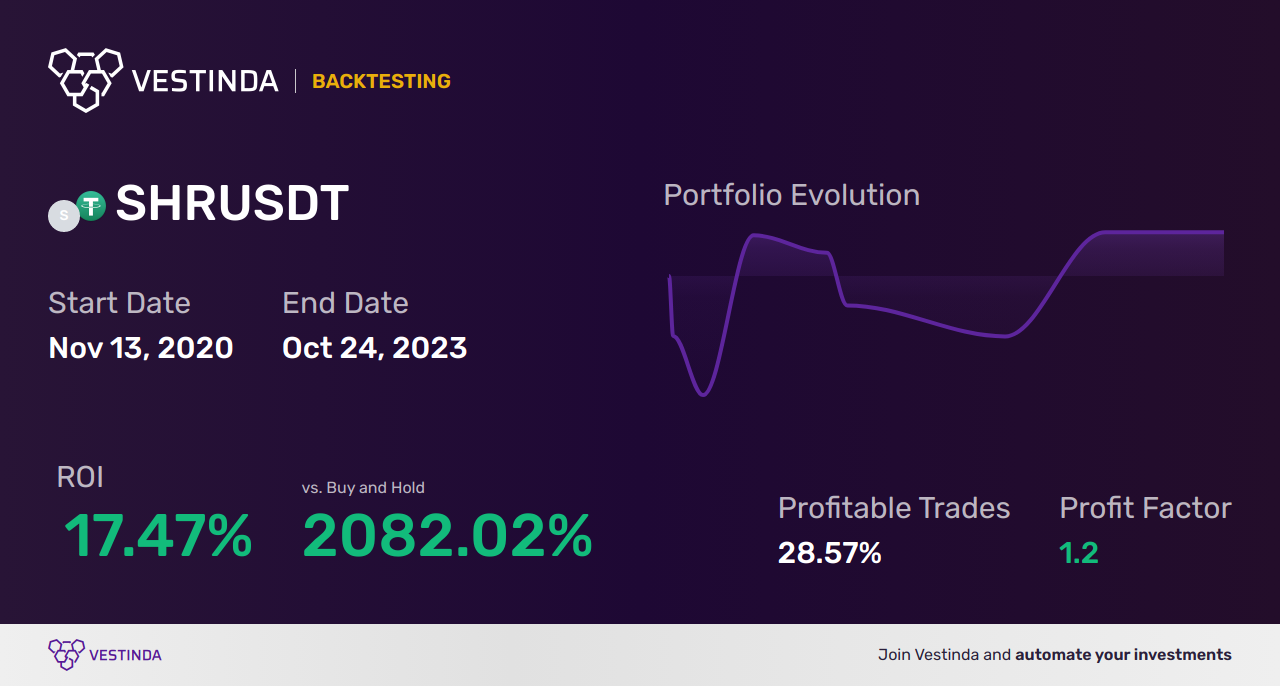Click the End Date label
The image size is (1280, 686).
[345, 303]
